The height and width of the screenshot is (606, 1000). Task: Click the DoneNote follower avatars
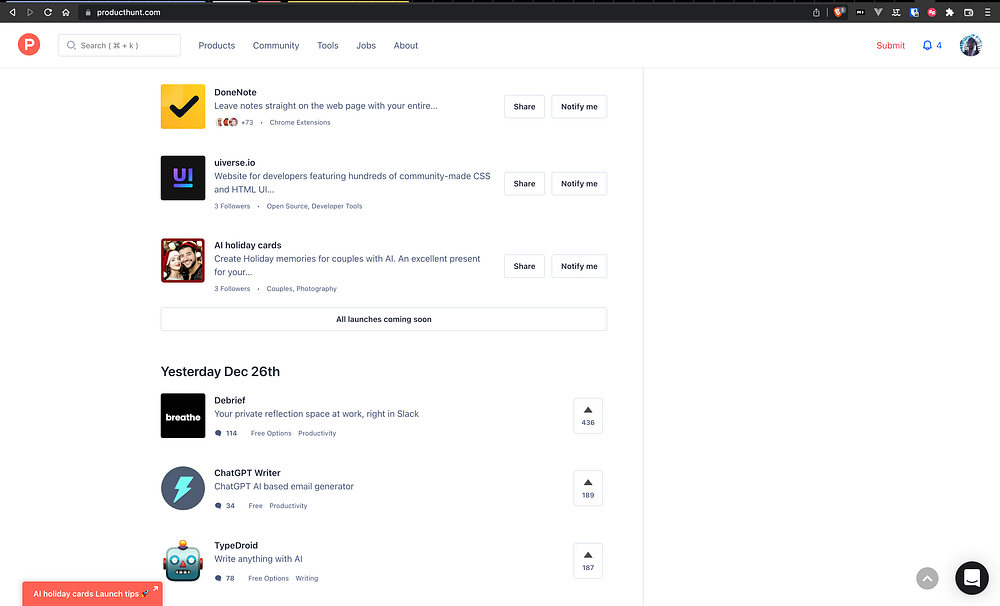click(226, 122)
